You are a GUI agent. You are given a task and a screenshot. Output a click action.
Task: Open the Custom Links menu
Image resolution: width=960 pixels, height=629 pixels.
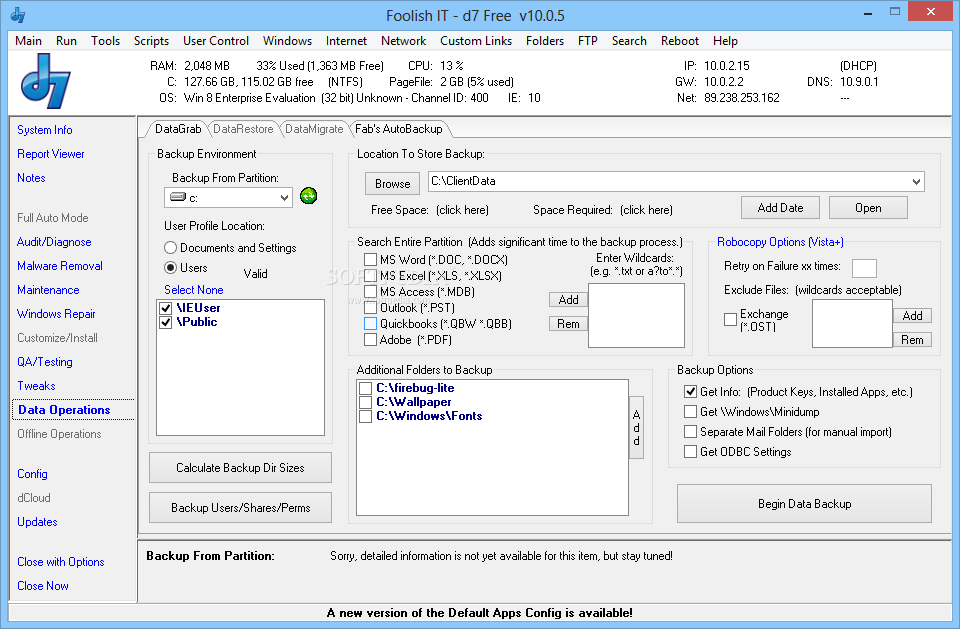pos(476,40)
